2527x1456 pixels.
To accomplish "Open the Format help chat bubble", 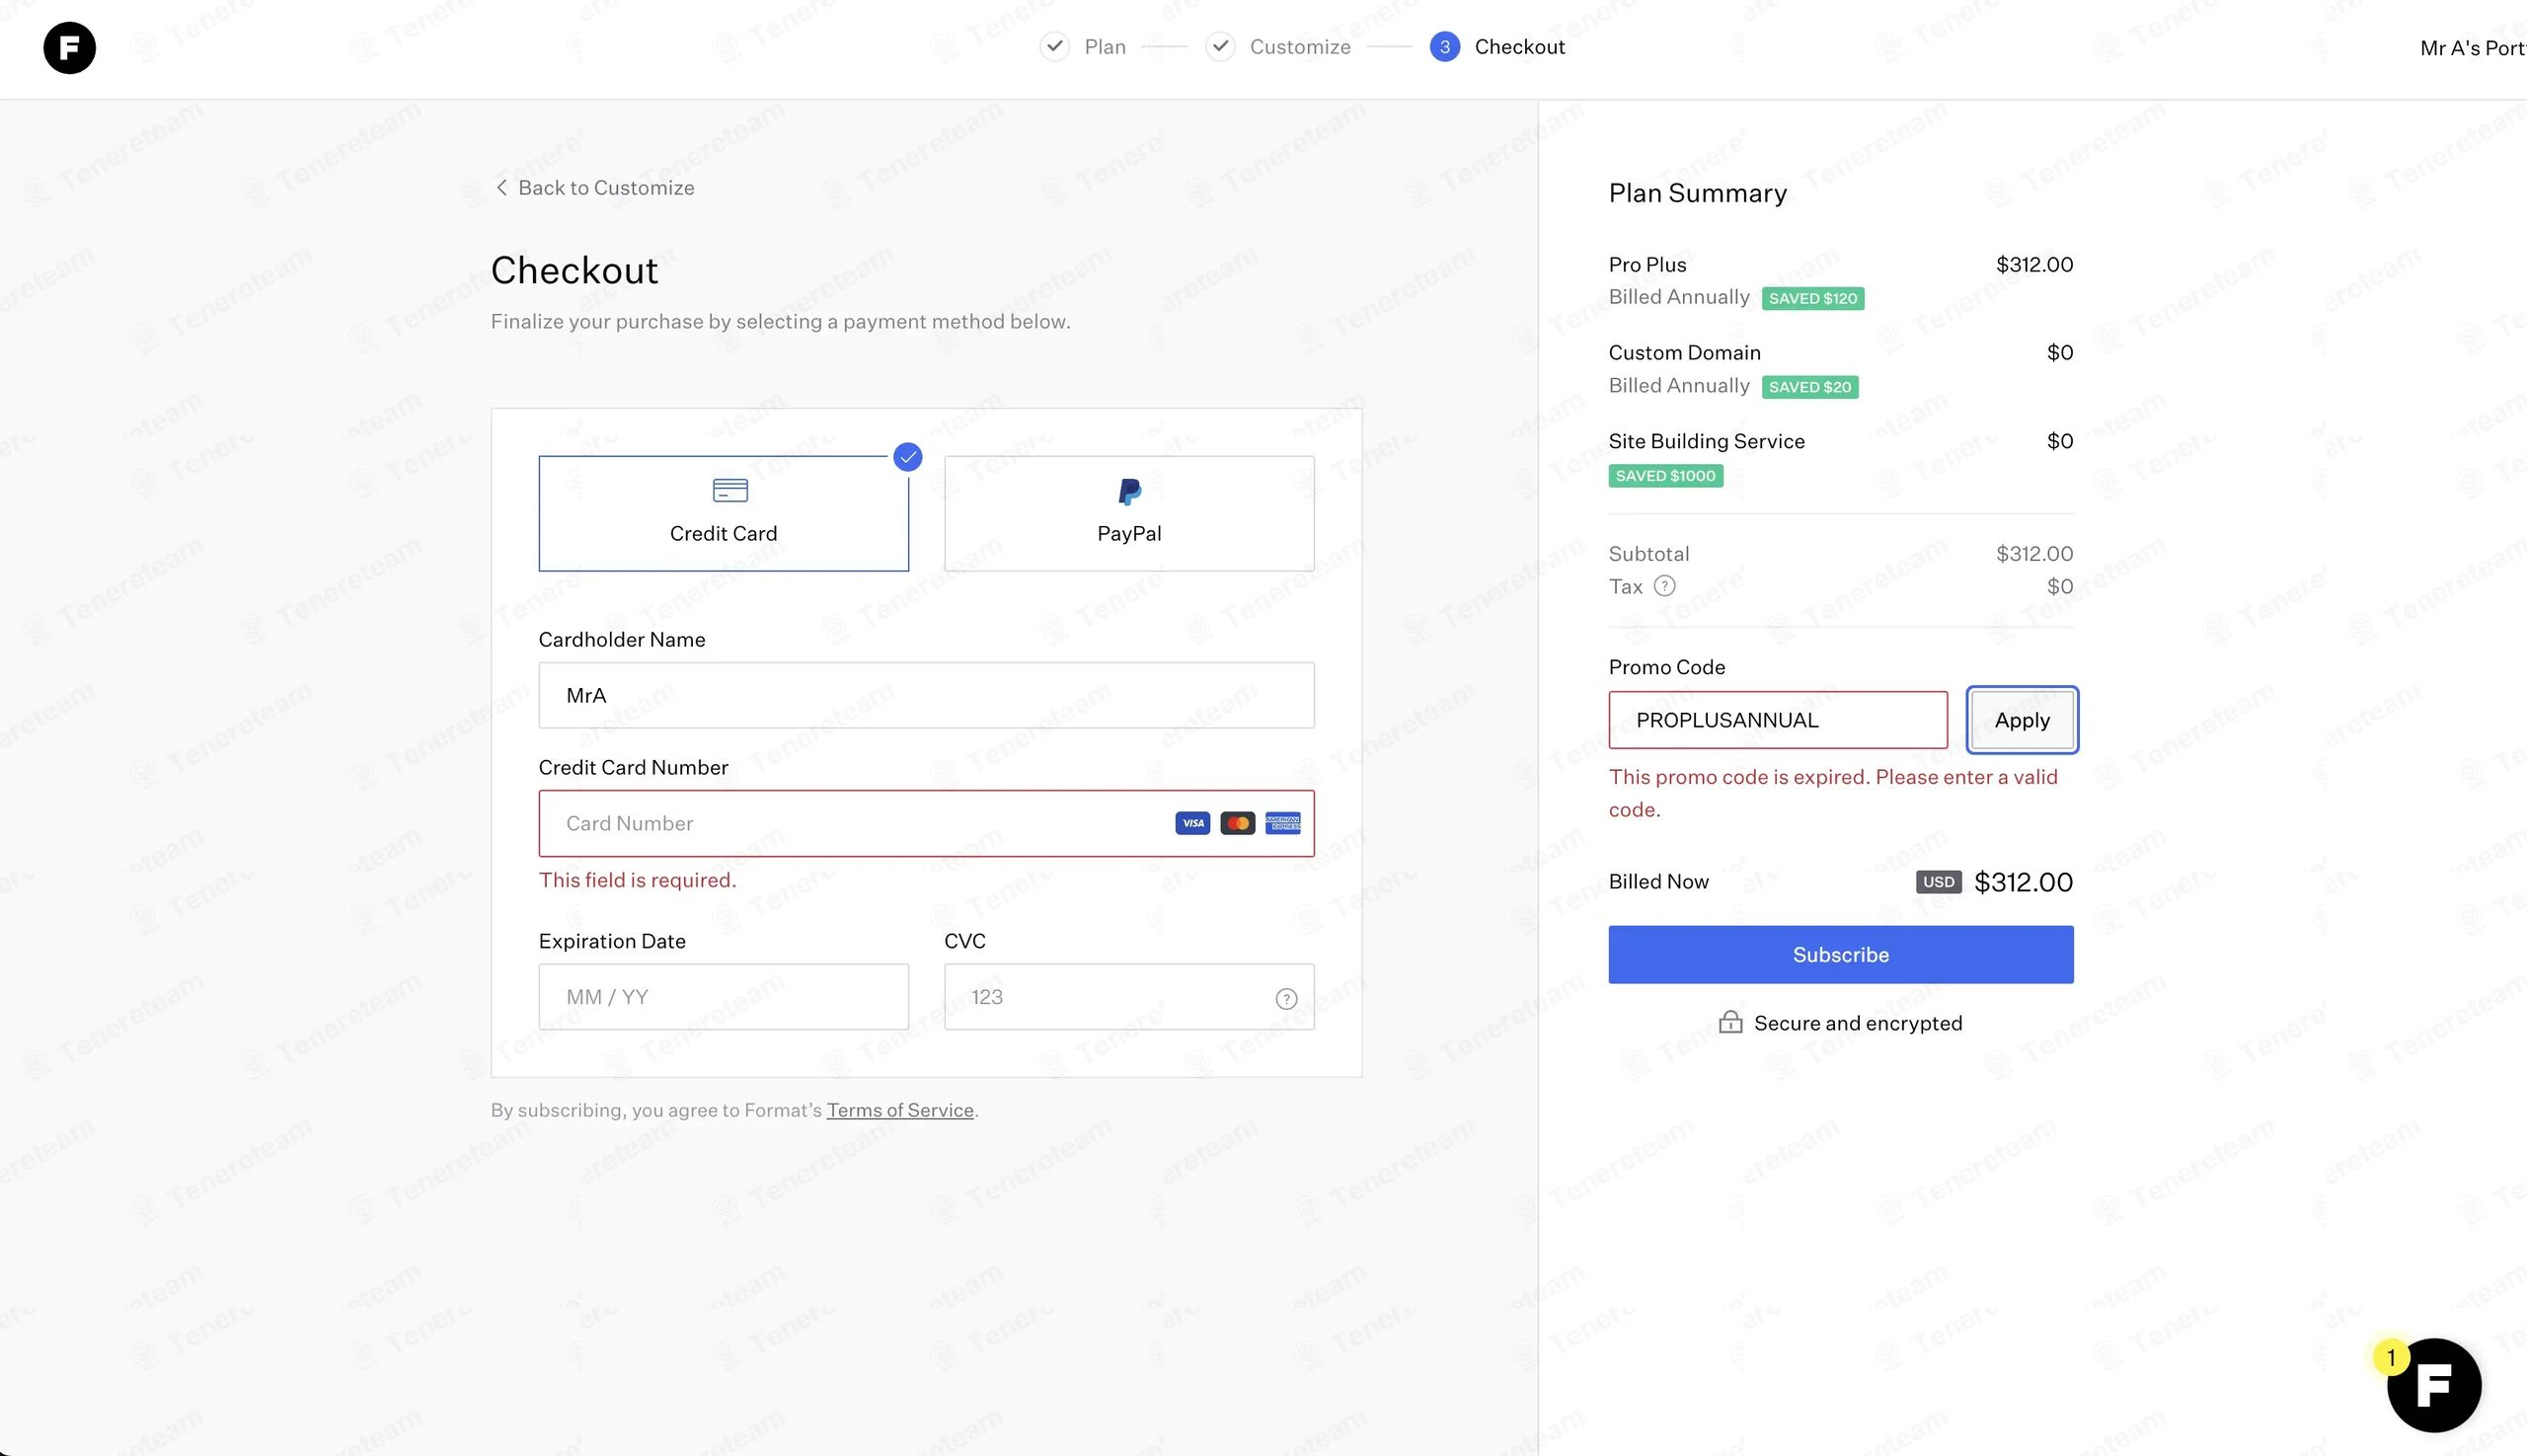I will [x=2433, y=1385].
